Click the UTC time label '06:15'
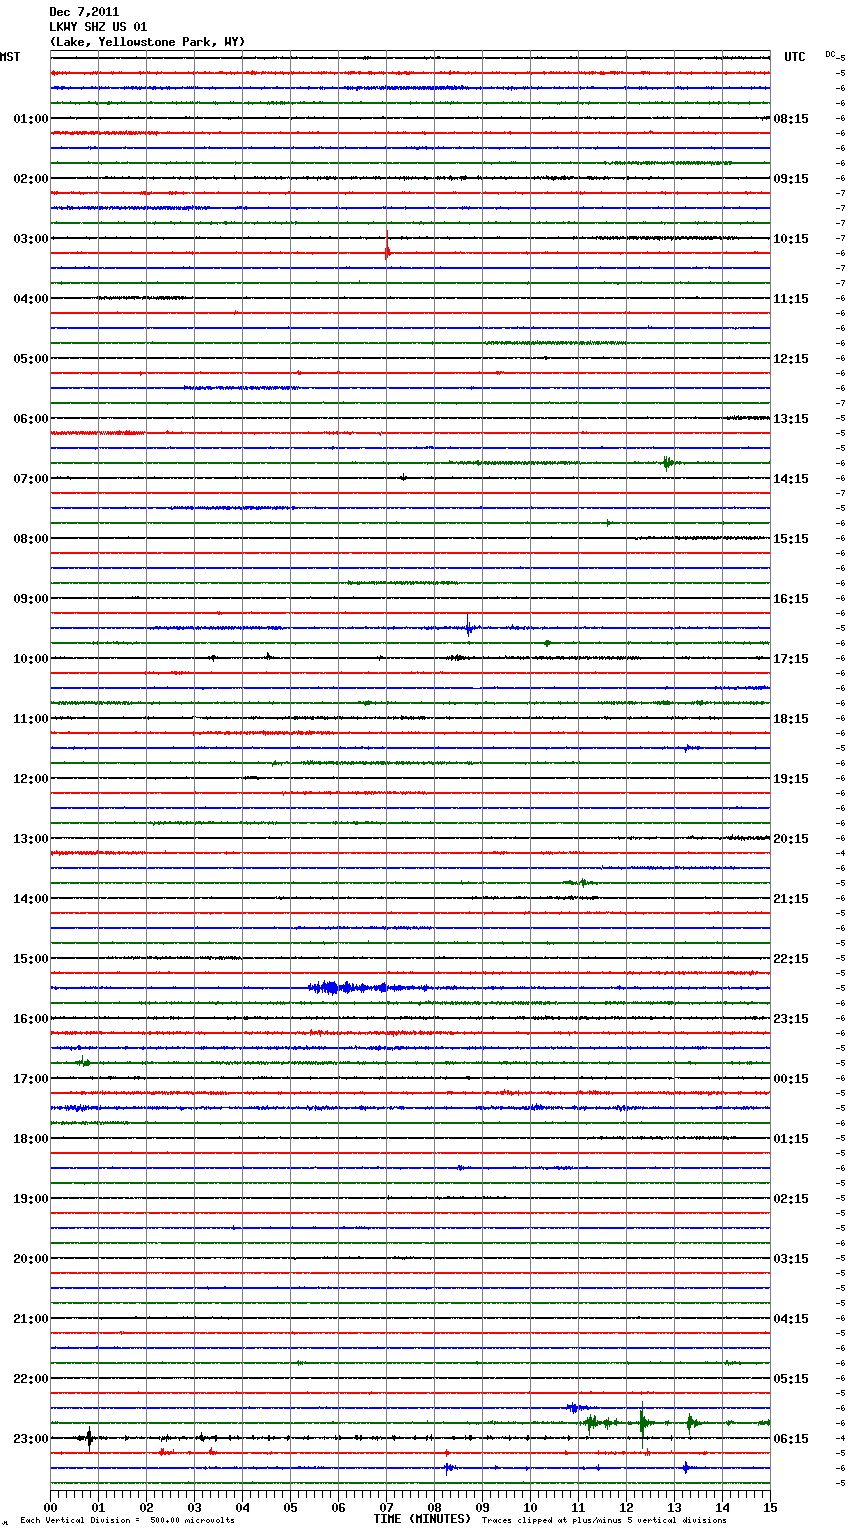 coord(791,1439)
